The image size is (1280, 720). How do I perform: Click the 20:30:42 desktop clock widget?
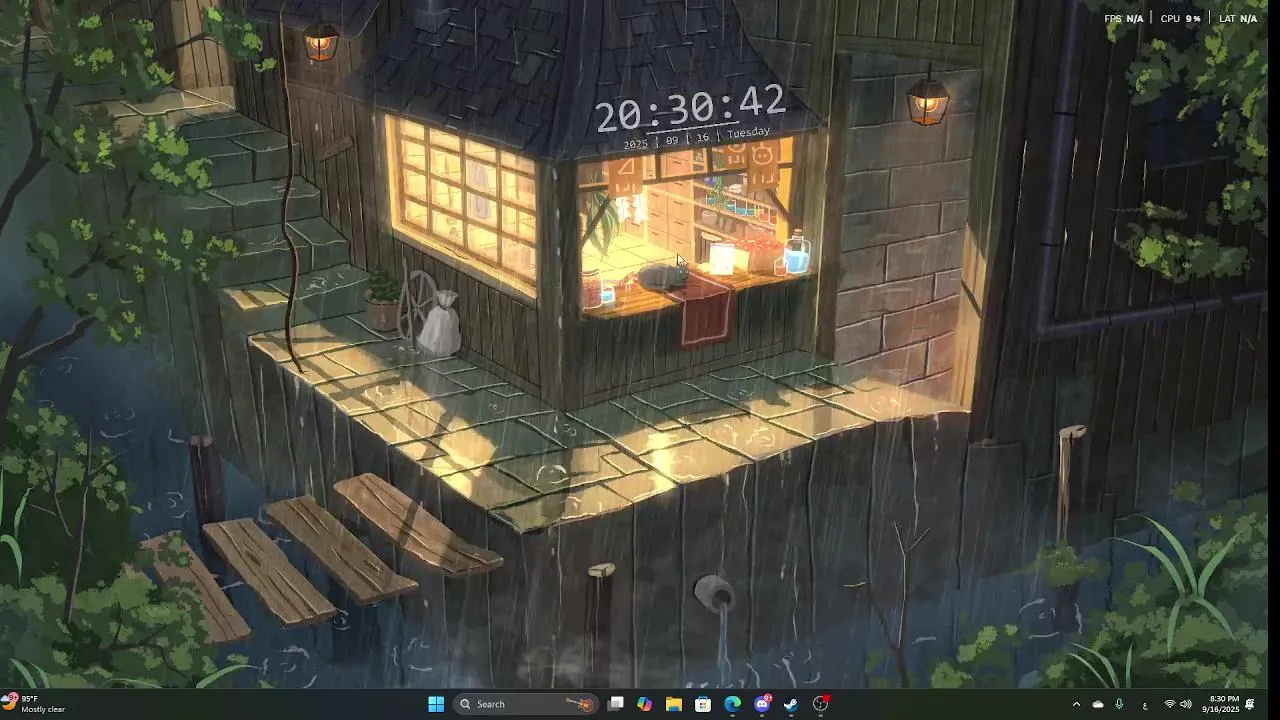pos(691,107)
